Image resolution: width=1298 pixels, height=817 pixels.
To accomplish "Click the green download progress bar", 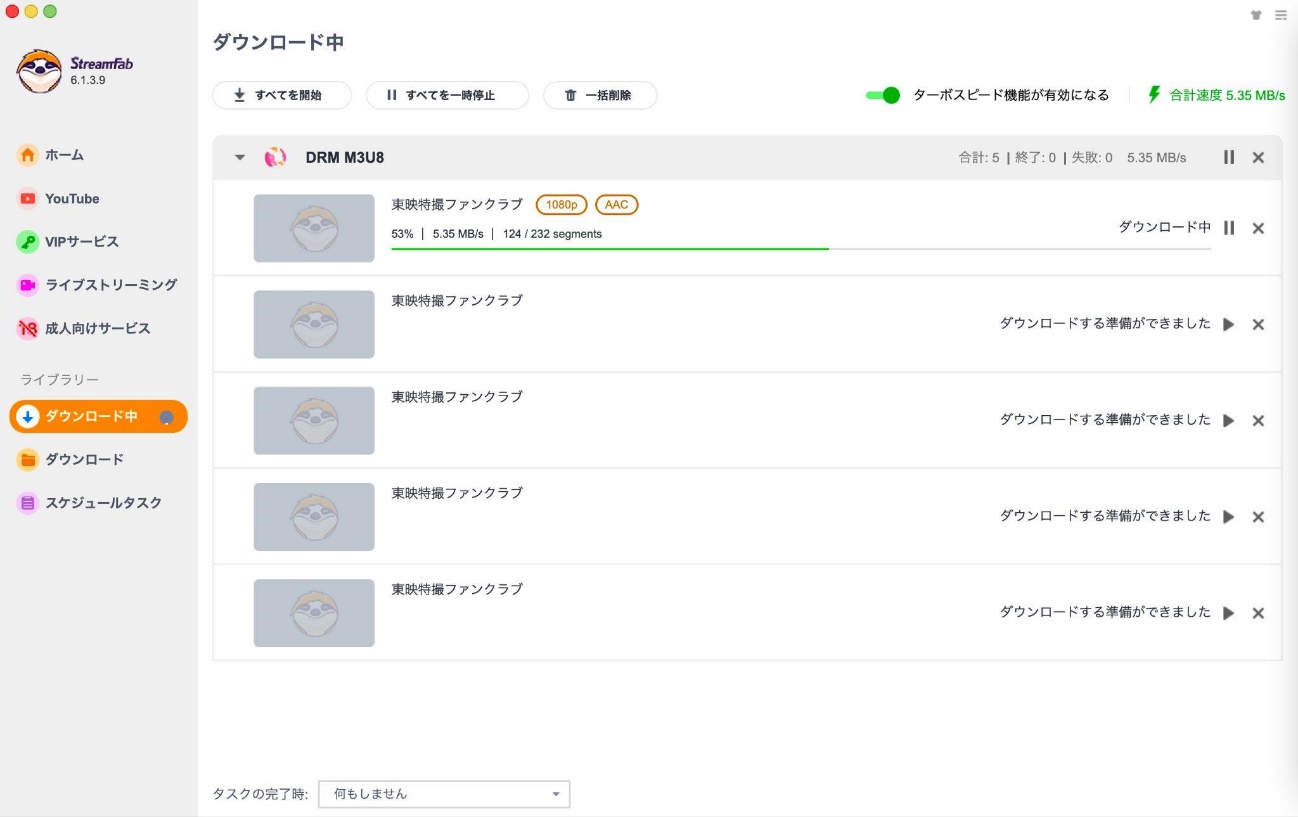I will [x=610, y=248].
